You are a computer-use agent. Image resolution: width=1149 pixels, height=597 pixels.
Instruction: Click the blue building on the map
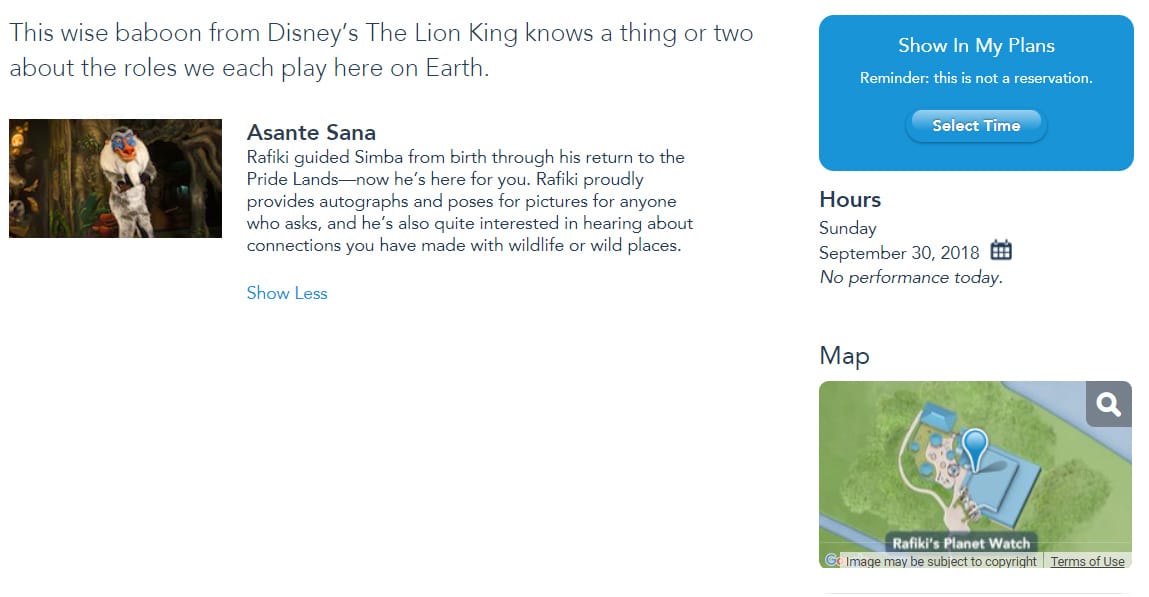tap(1000, 485)
